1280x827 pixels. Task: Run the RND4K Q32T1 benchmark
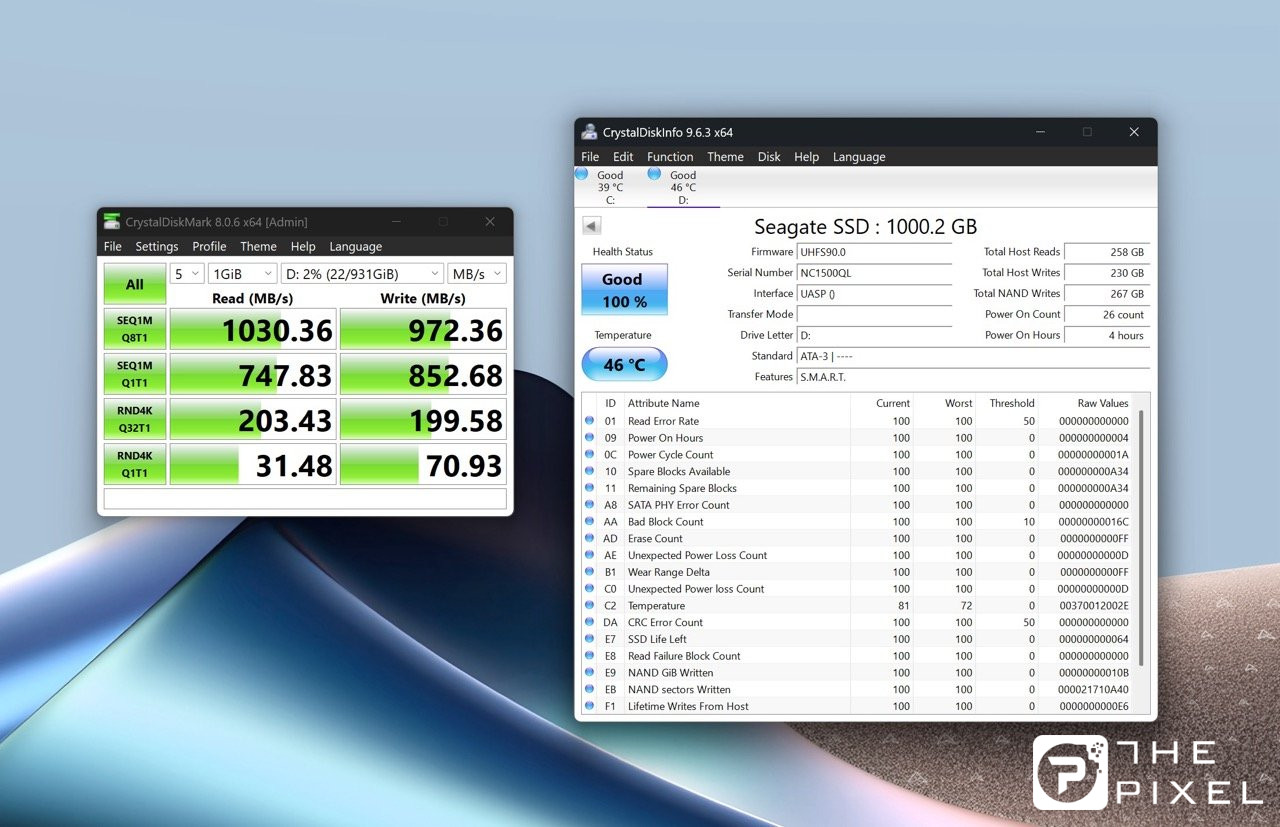tap(135, 420)
